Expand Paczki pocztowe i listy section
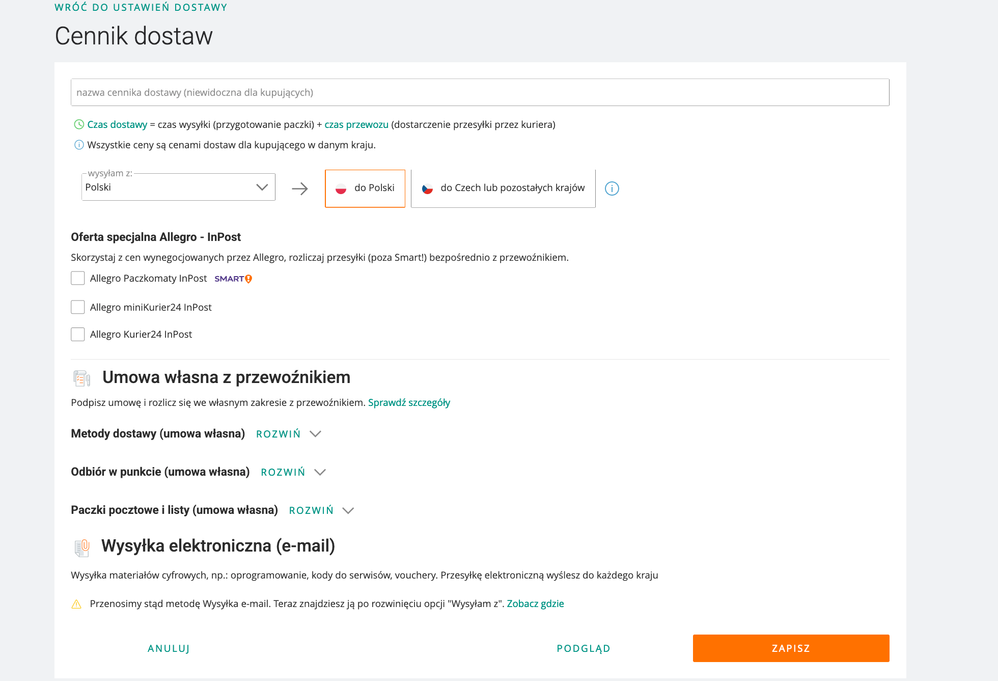The height and width of the screenshot is (681, 998). click(x=322, y=510)
